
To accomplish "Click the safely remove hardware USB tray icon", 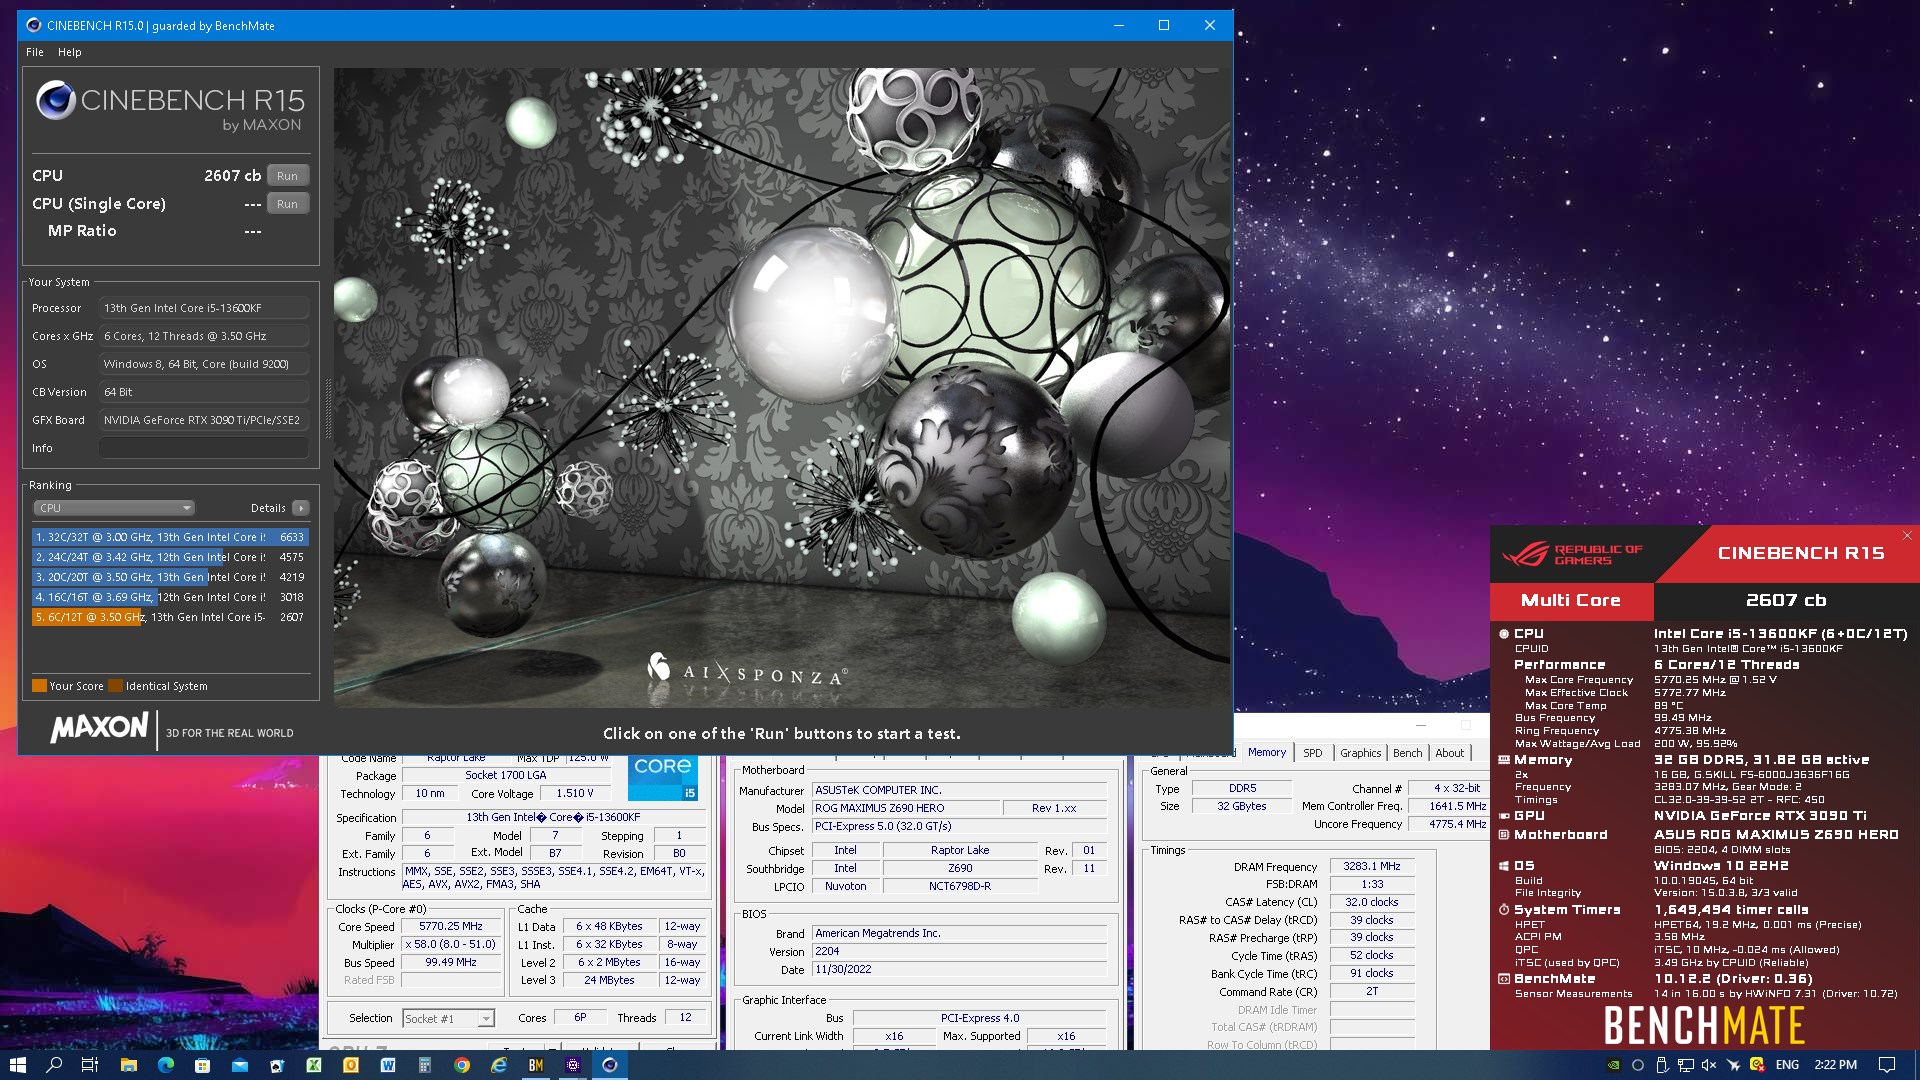I will [x=1662, y=1065].
